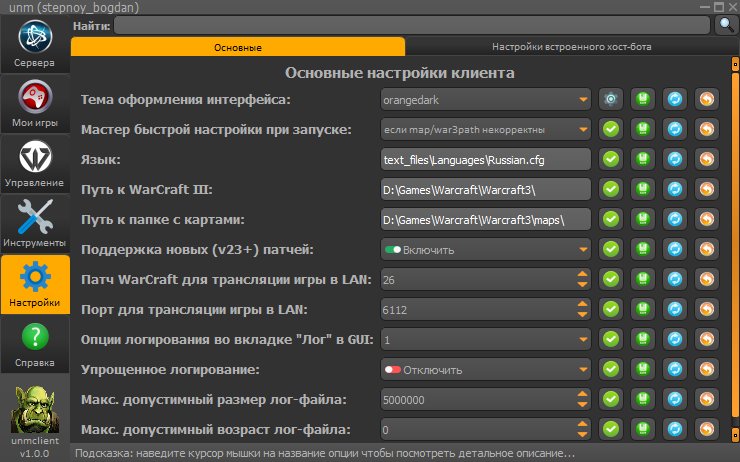Open the Сервера section in the sidebar

click(35, 44)
